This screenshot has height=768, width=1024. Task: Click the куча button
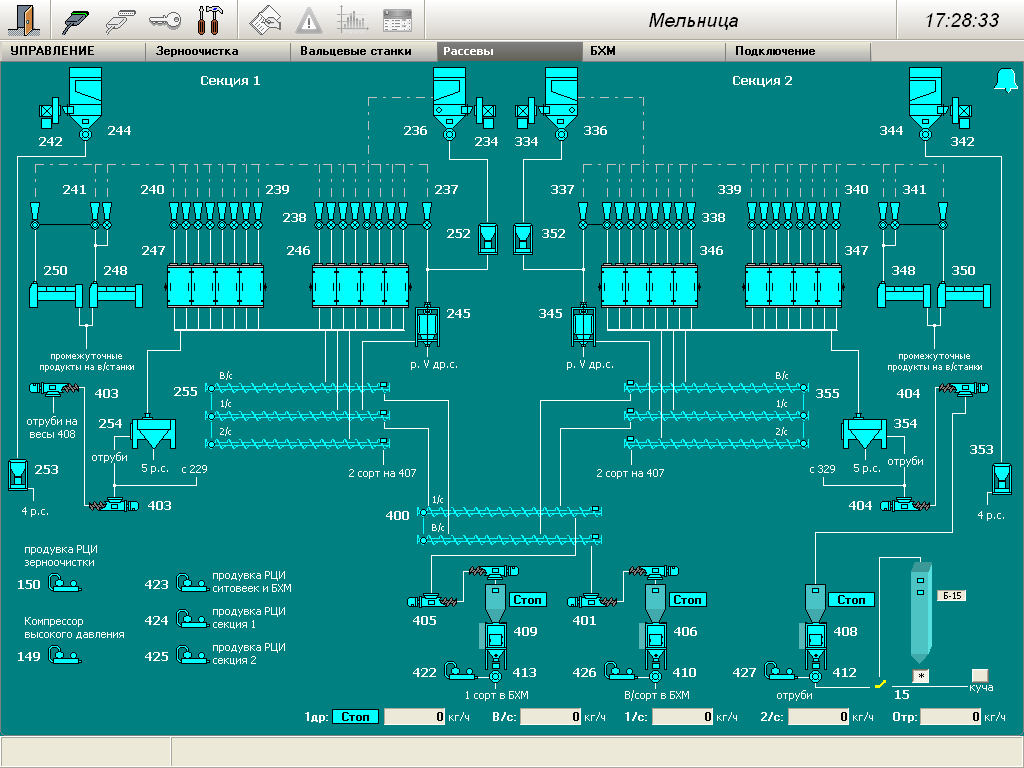[980, 675]
